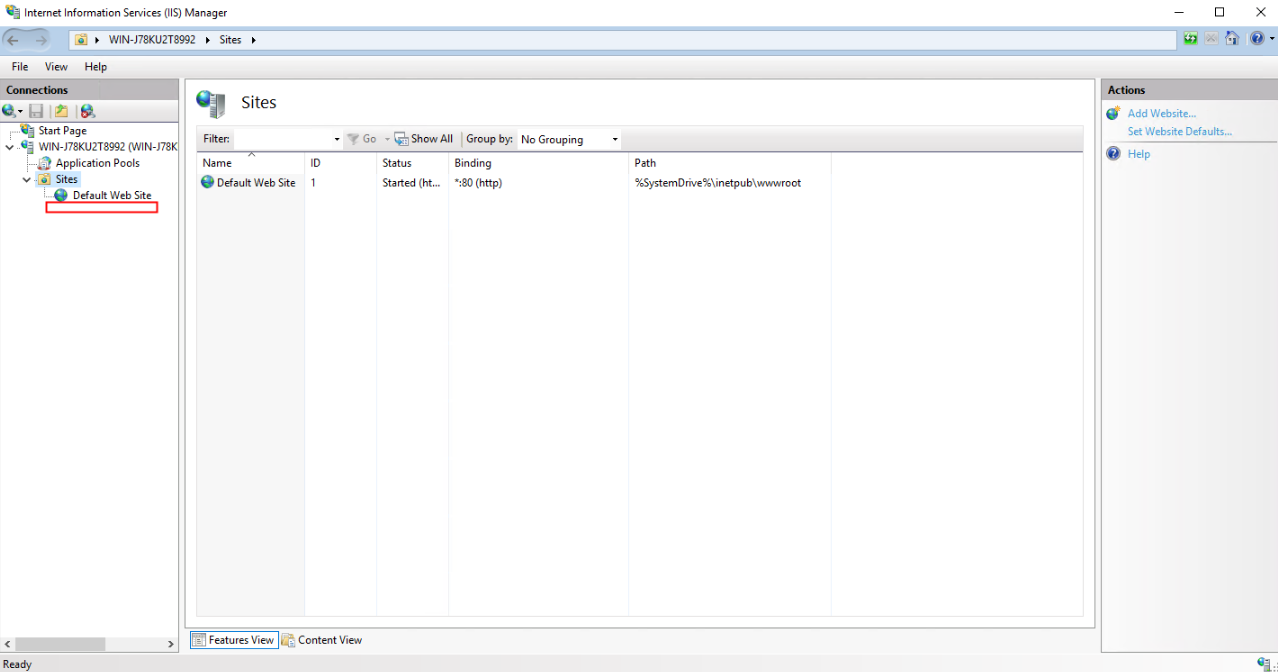Image resolution: width=1278 pixels, height=672 pixels.
Task: Select WIN-J78KU2T8992 server node in tree
Action: pyautogui.click(x=107, y=147)
